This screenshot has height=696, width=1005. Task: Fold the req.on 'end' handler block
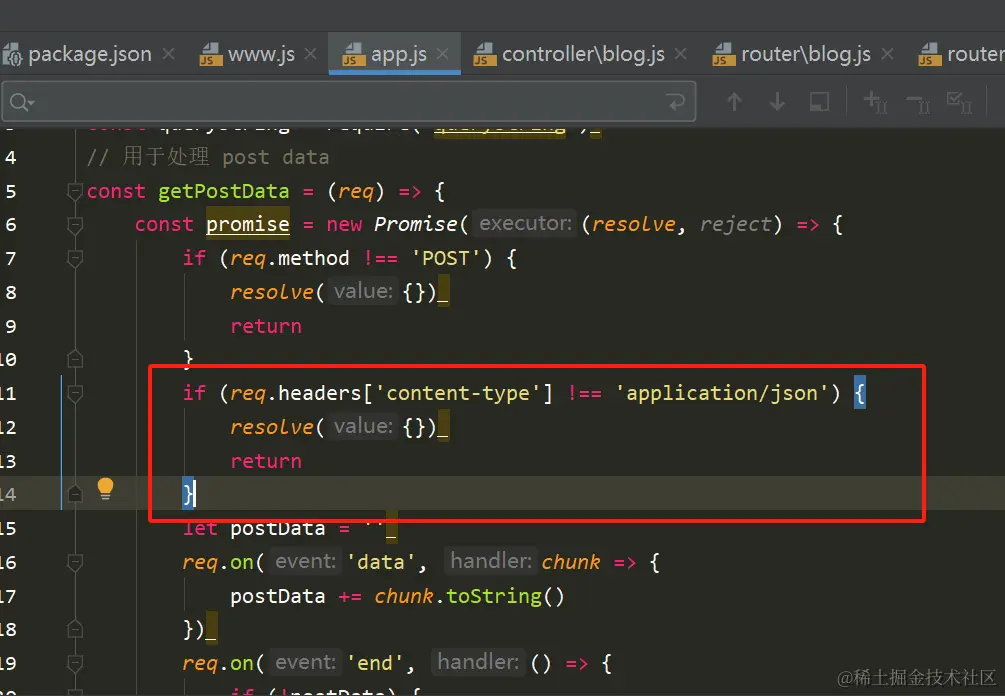coord(75,663)
